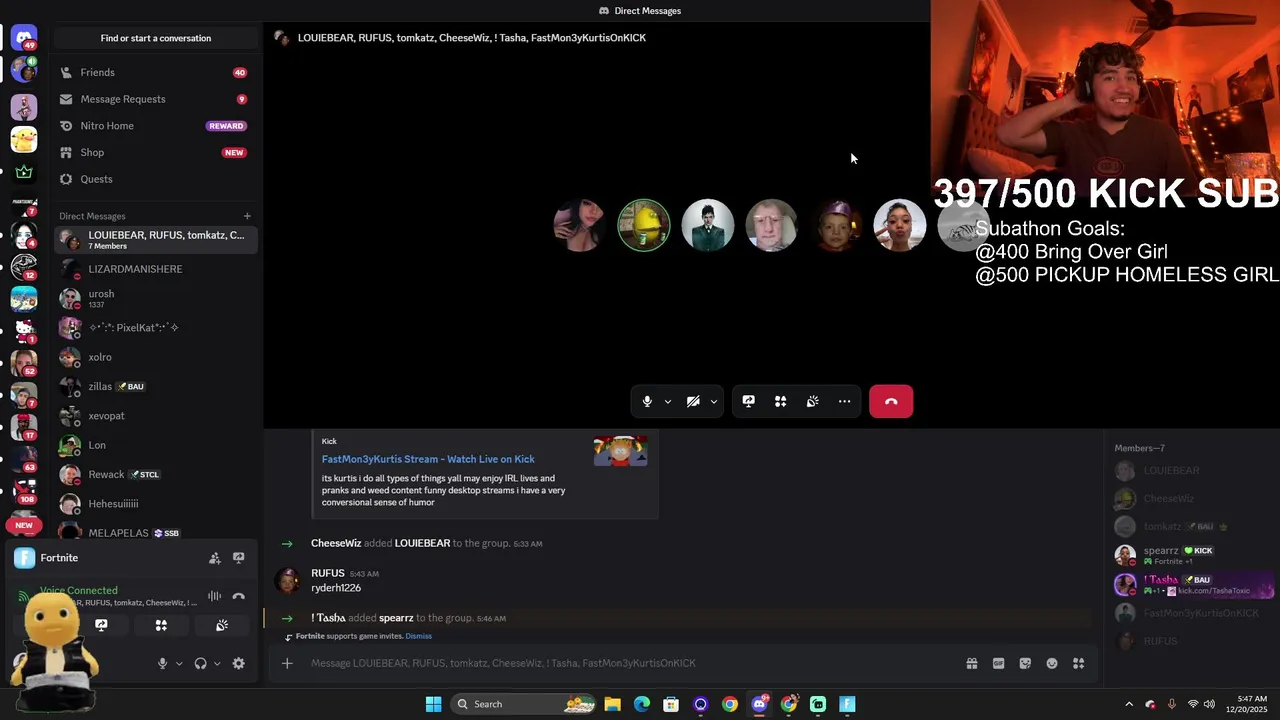Go to Nitro Home

point(155,126)
